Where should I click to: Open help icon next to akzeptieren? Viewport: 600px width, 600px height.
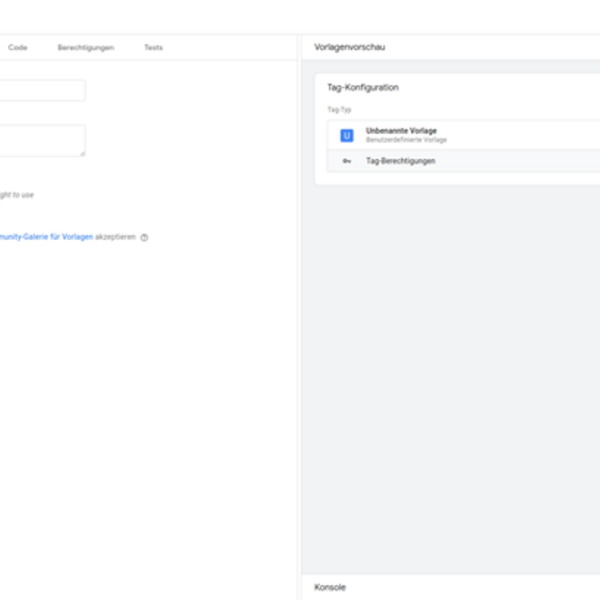click(x=145, y=238)
